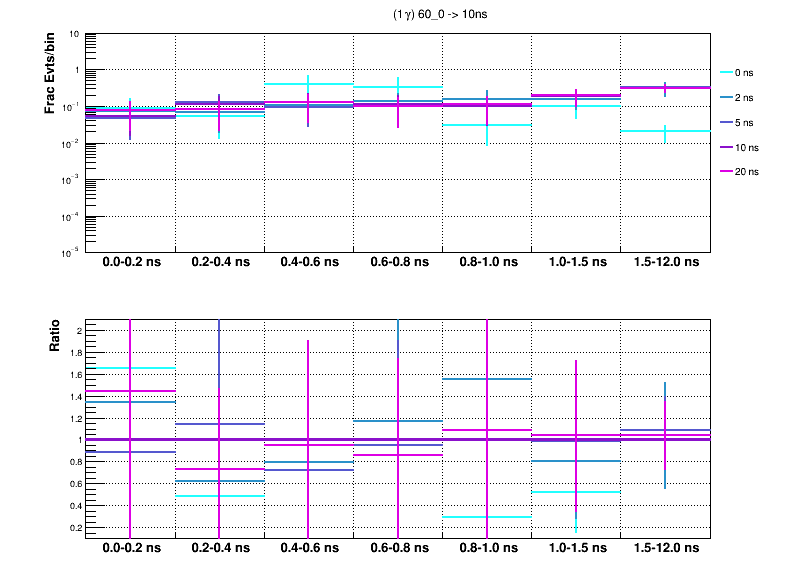
Task: Click the magenta 20 ns legend line swatch
Action: (727, 172)
